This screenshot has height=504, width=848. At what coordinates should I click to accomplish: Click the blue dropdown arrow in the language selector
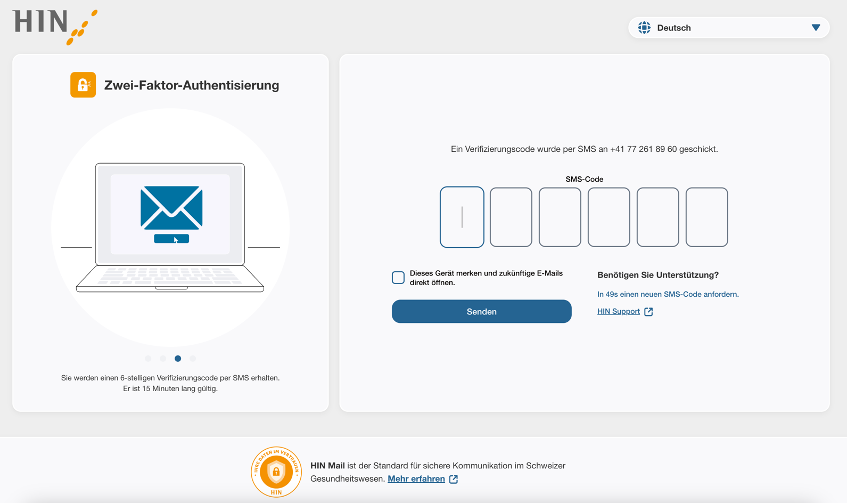coord(816,28)
